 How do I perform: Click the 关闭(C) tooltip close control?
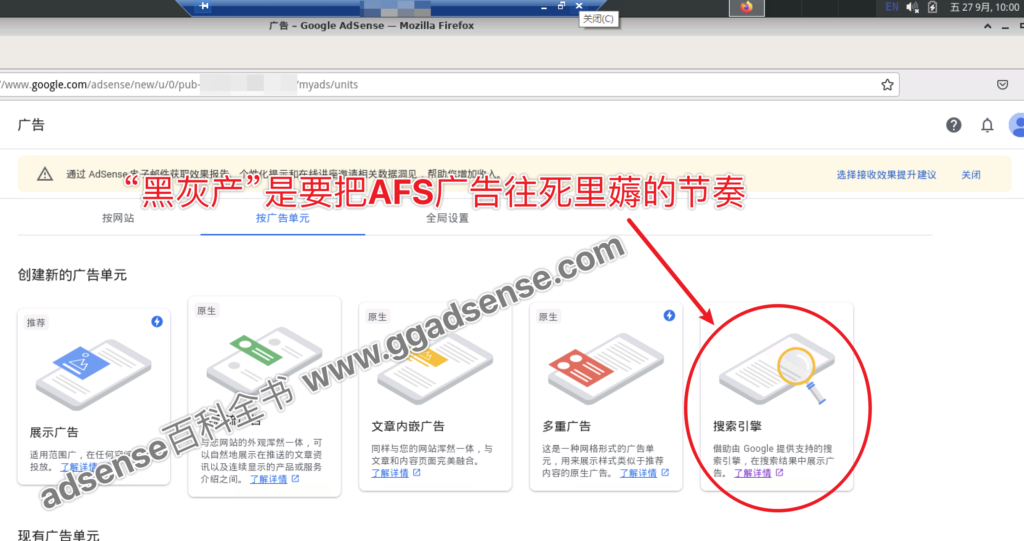[x=579, y=5]
